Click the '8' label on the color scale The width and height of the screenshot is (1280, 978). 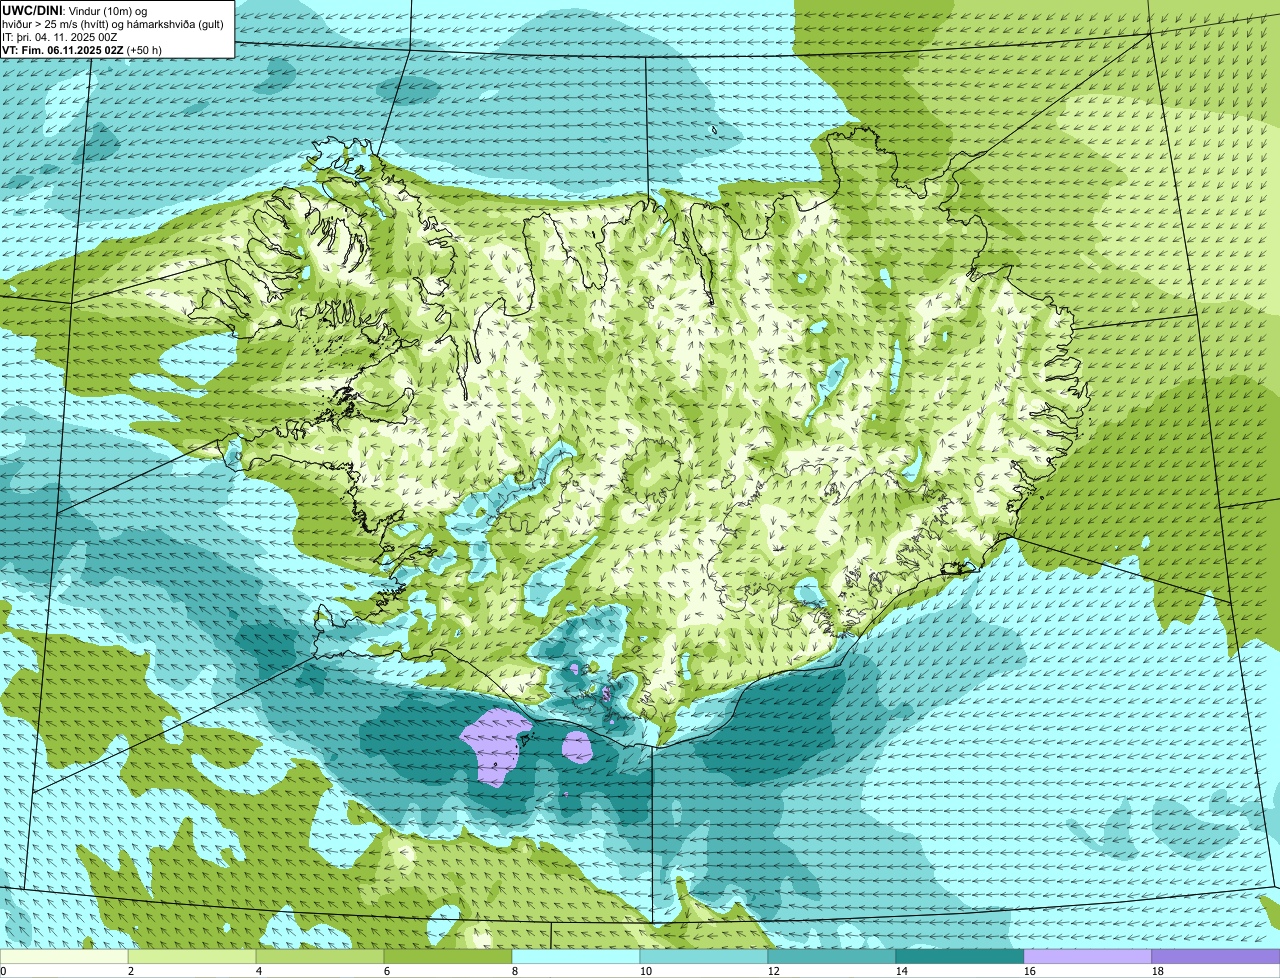coord(515,971)
